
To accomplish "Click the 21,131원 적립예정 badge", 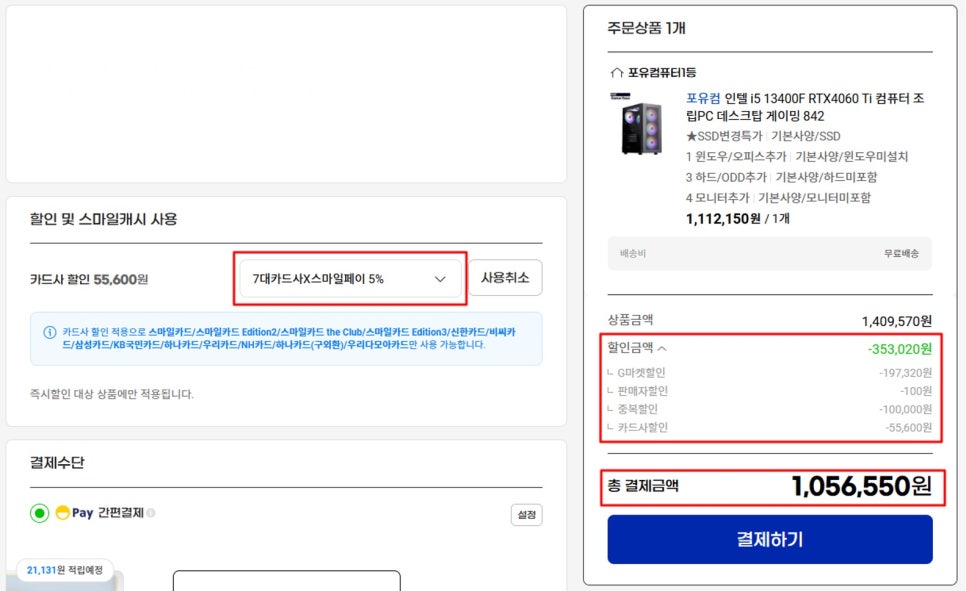I will tap(65, 570).
